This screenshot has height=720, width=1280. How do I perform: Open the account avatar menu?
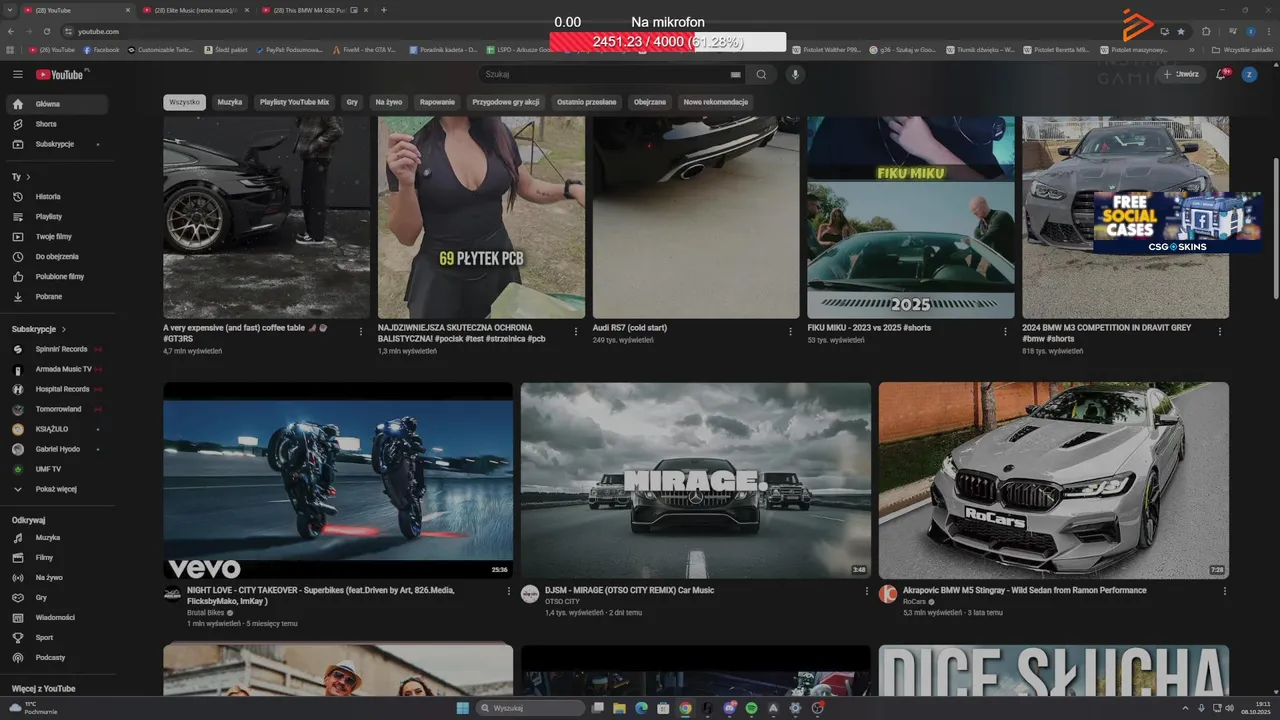[1249, 75]
